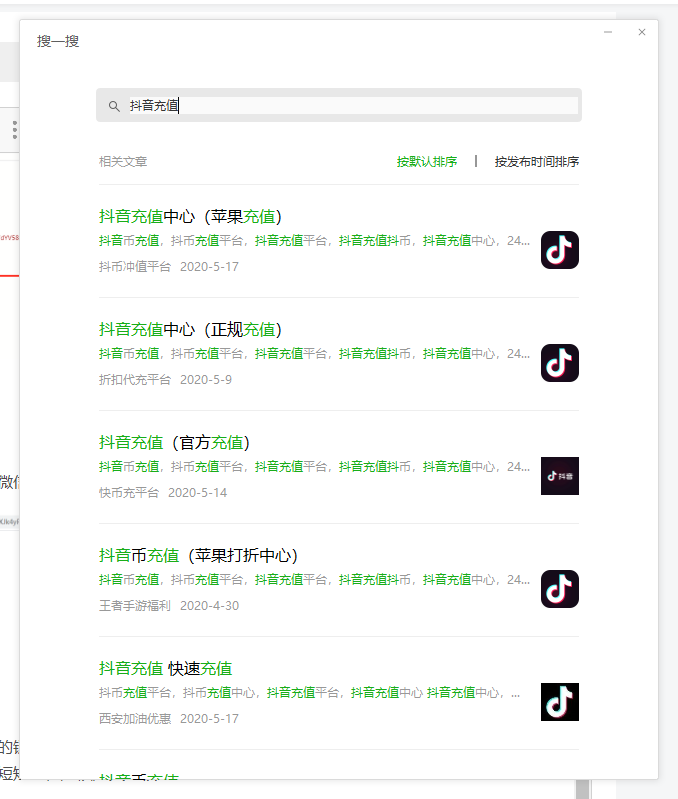Click the magnifier search icon in search box
The image size is (678, 799).
click(114, 106)
